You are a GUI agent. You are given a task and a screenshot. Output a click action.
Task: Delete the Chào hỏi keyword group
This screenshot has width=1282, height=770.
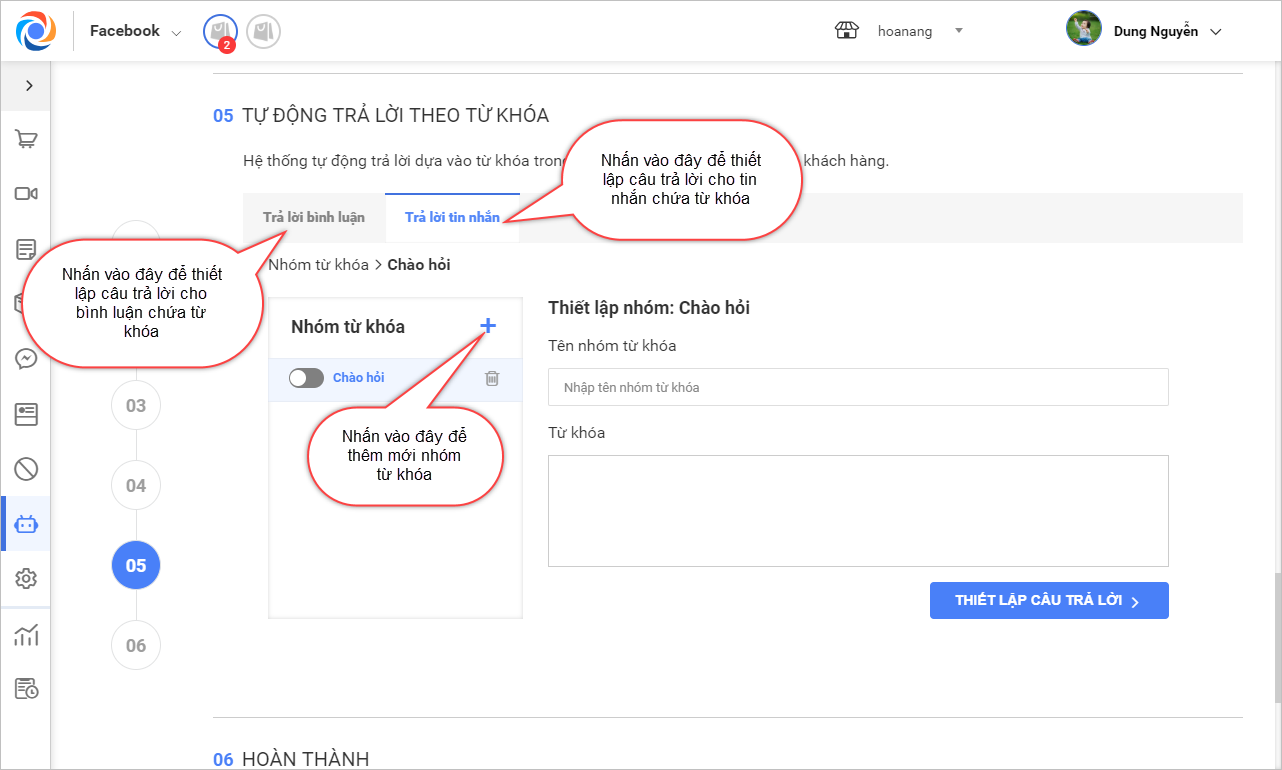pos(492,378)
